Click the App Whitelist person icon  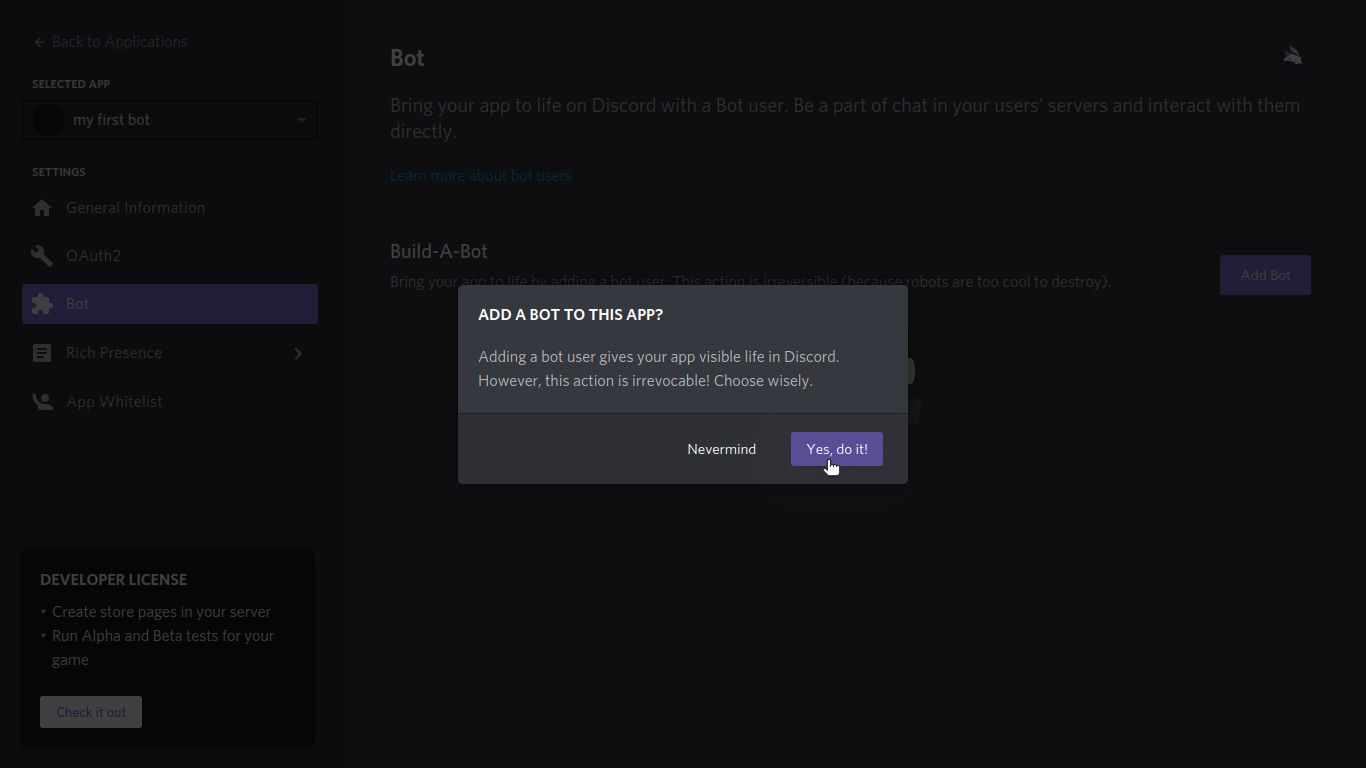point(42,402)
